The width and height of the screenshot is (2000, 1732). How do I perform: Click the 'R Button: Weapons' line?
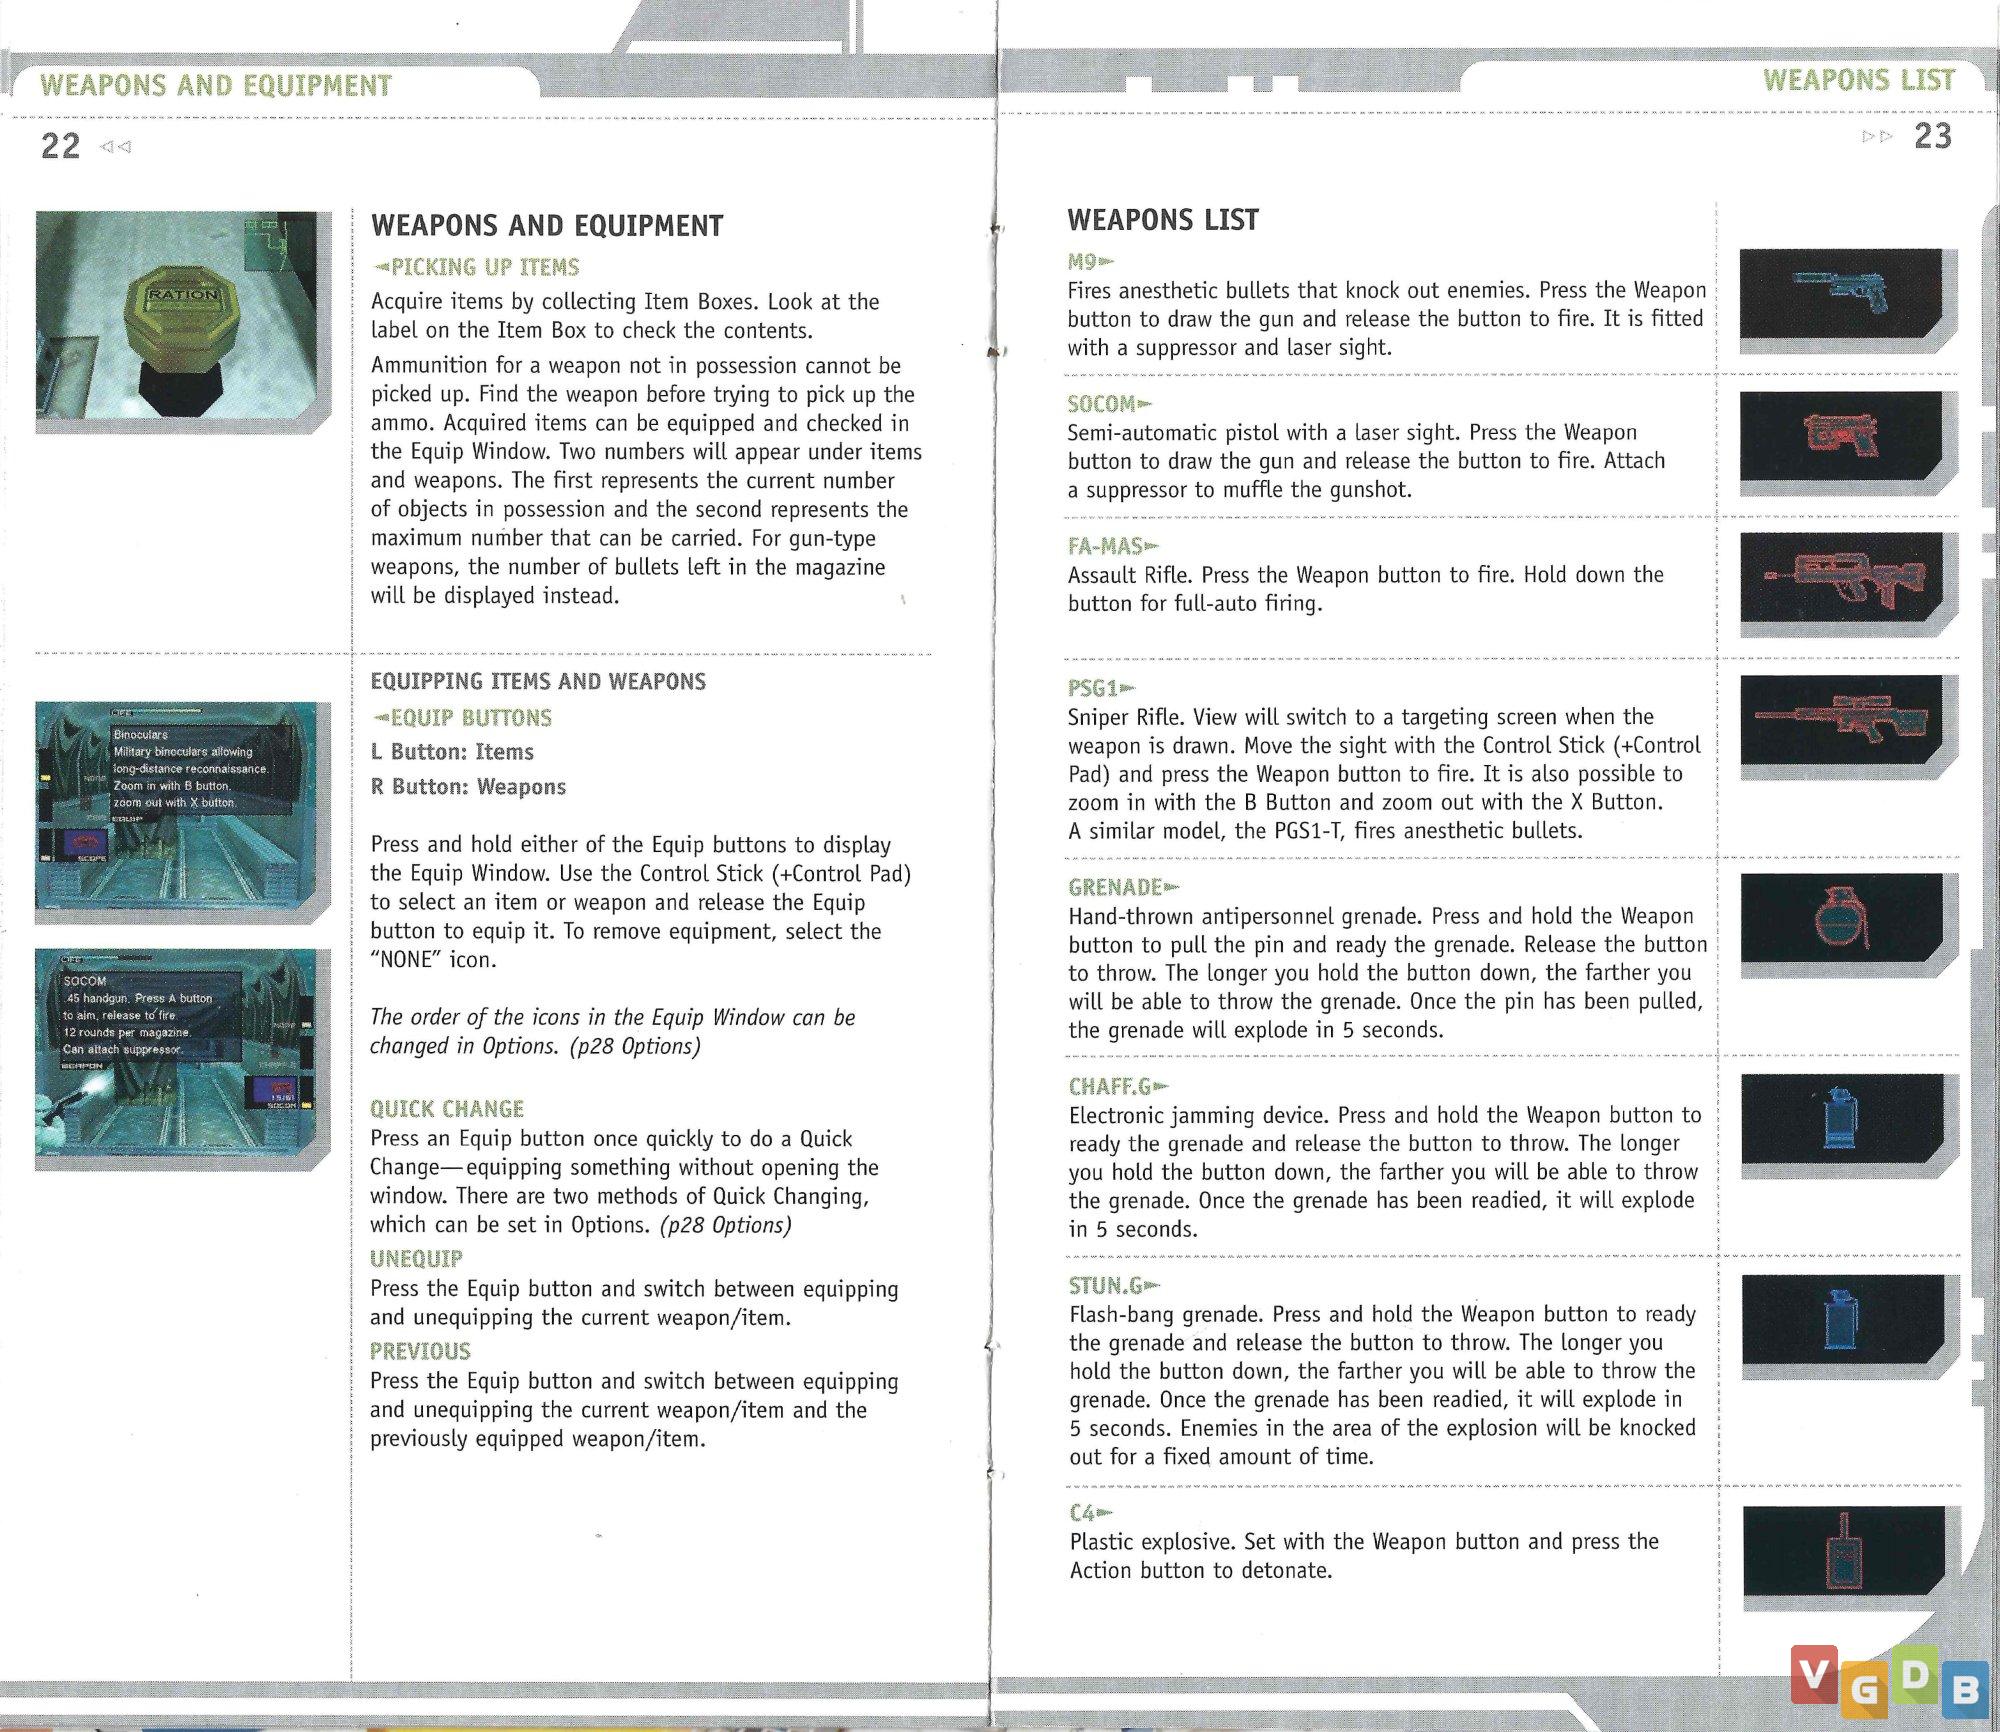click(468, 787)
